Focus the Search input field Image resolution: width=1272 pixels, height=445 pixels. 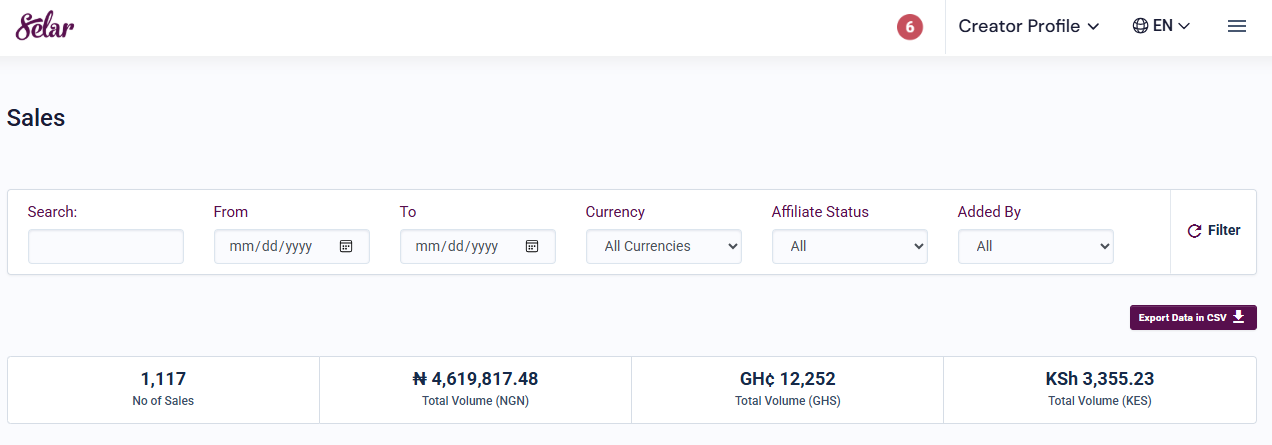[106, 246]
